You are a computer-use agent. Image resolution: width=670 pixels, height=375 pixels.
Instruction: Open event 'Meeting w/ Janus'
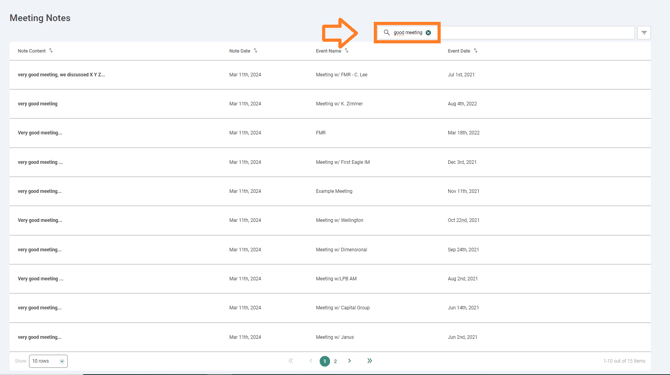[x=335, y=337]
